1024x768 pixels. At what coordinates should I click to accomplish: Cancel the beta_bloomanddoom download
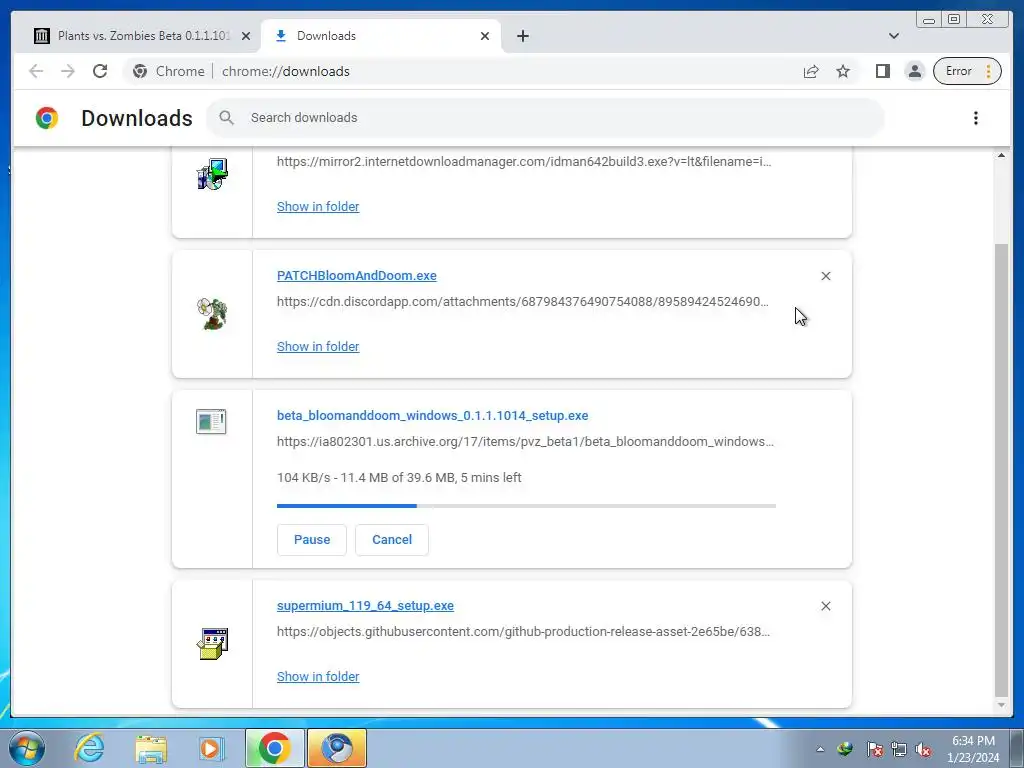pos(392,539)
